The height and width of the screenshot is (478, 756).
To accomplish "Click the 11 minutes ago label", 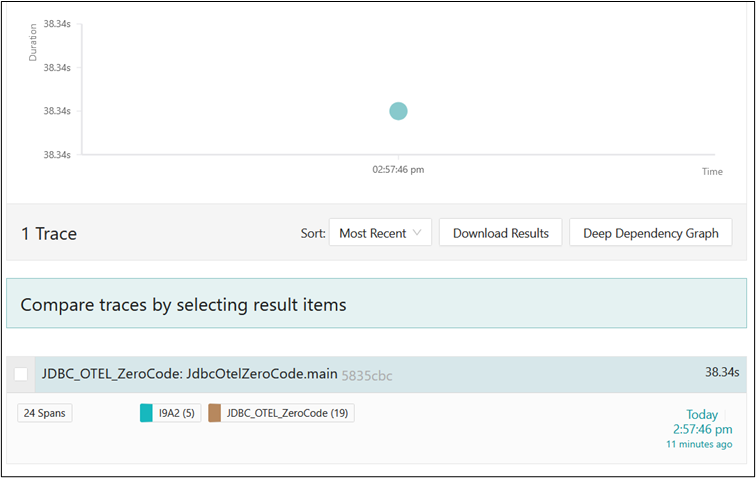I will click(x=700, y=444).
